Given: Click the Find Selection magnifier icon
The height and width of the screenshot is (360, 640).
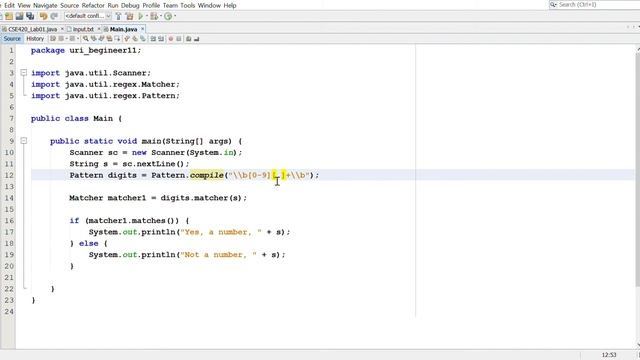Looking at the screenshot, I should [x=85, y=39].
